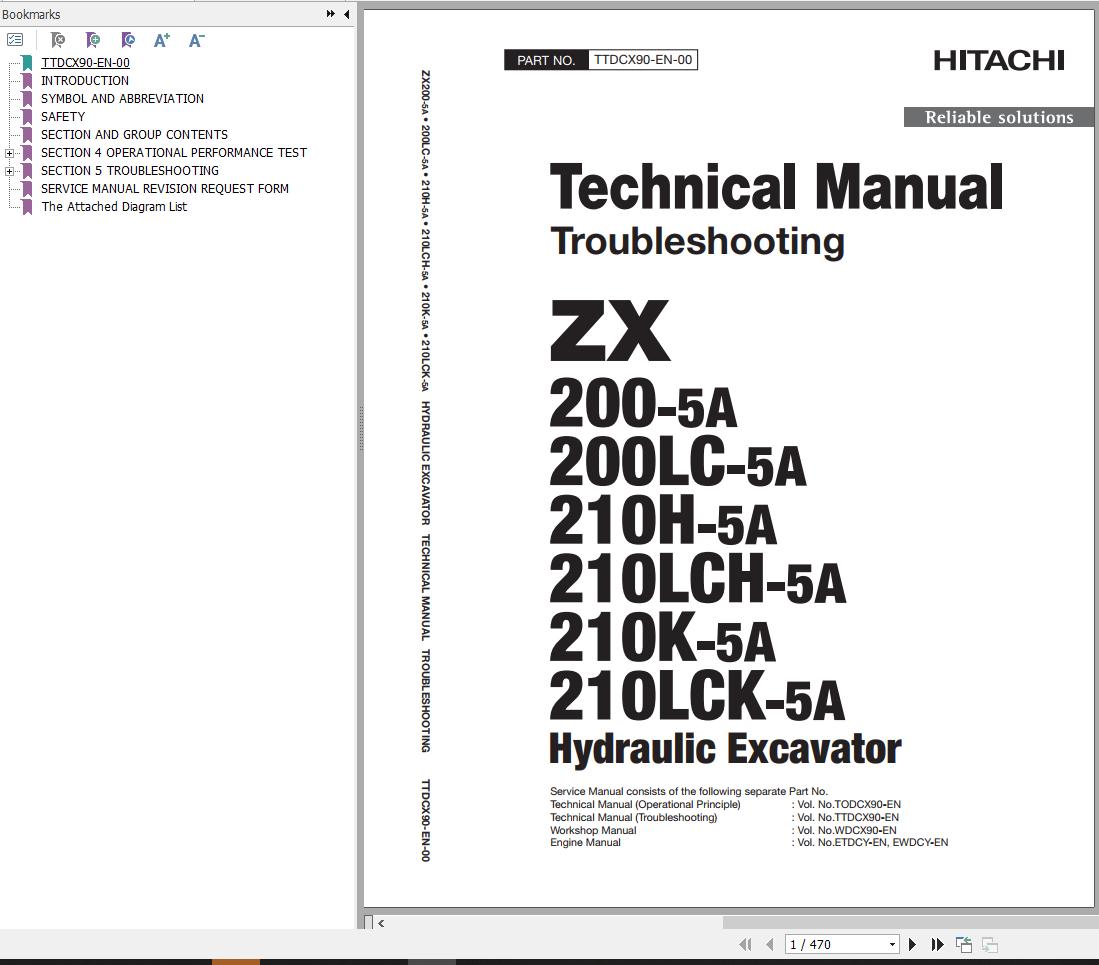The height and width of the screenshot is (965, 1099).
Task: Go to the first page
Action: point(746,944)
